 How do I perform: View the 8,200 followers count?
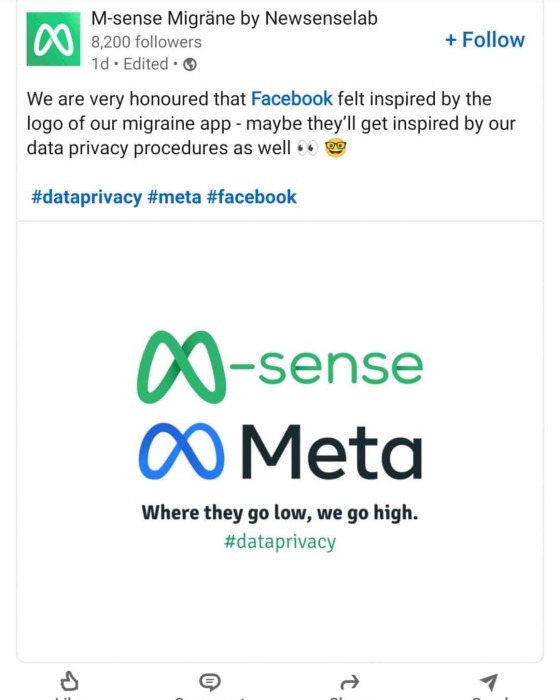click(146, 42)
